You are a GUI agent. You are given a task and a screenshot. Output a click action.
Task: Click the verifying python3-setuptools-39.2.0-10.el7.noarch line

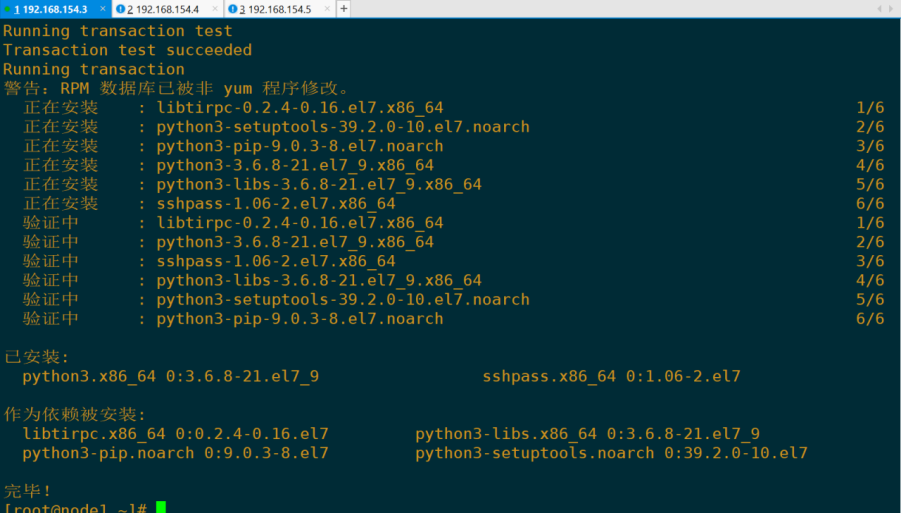click(x=453, y=299)
